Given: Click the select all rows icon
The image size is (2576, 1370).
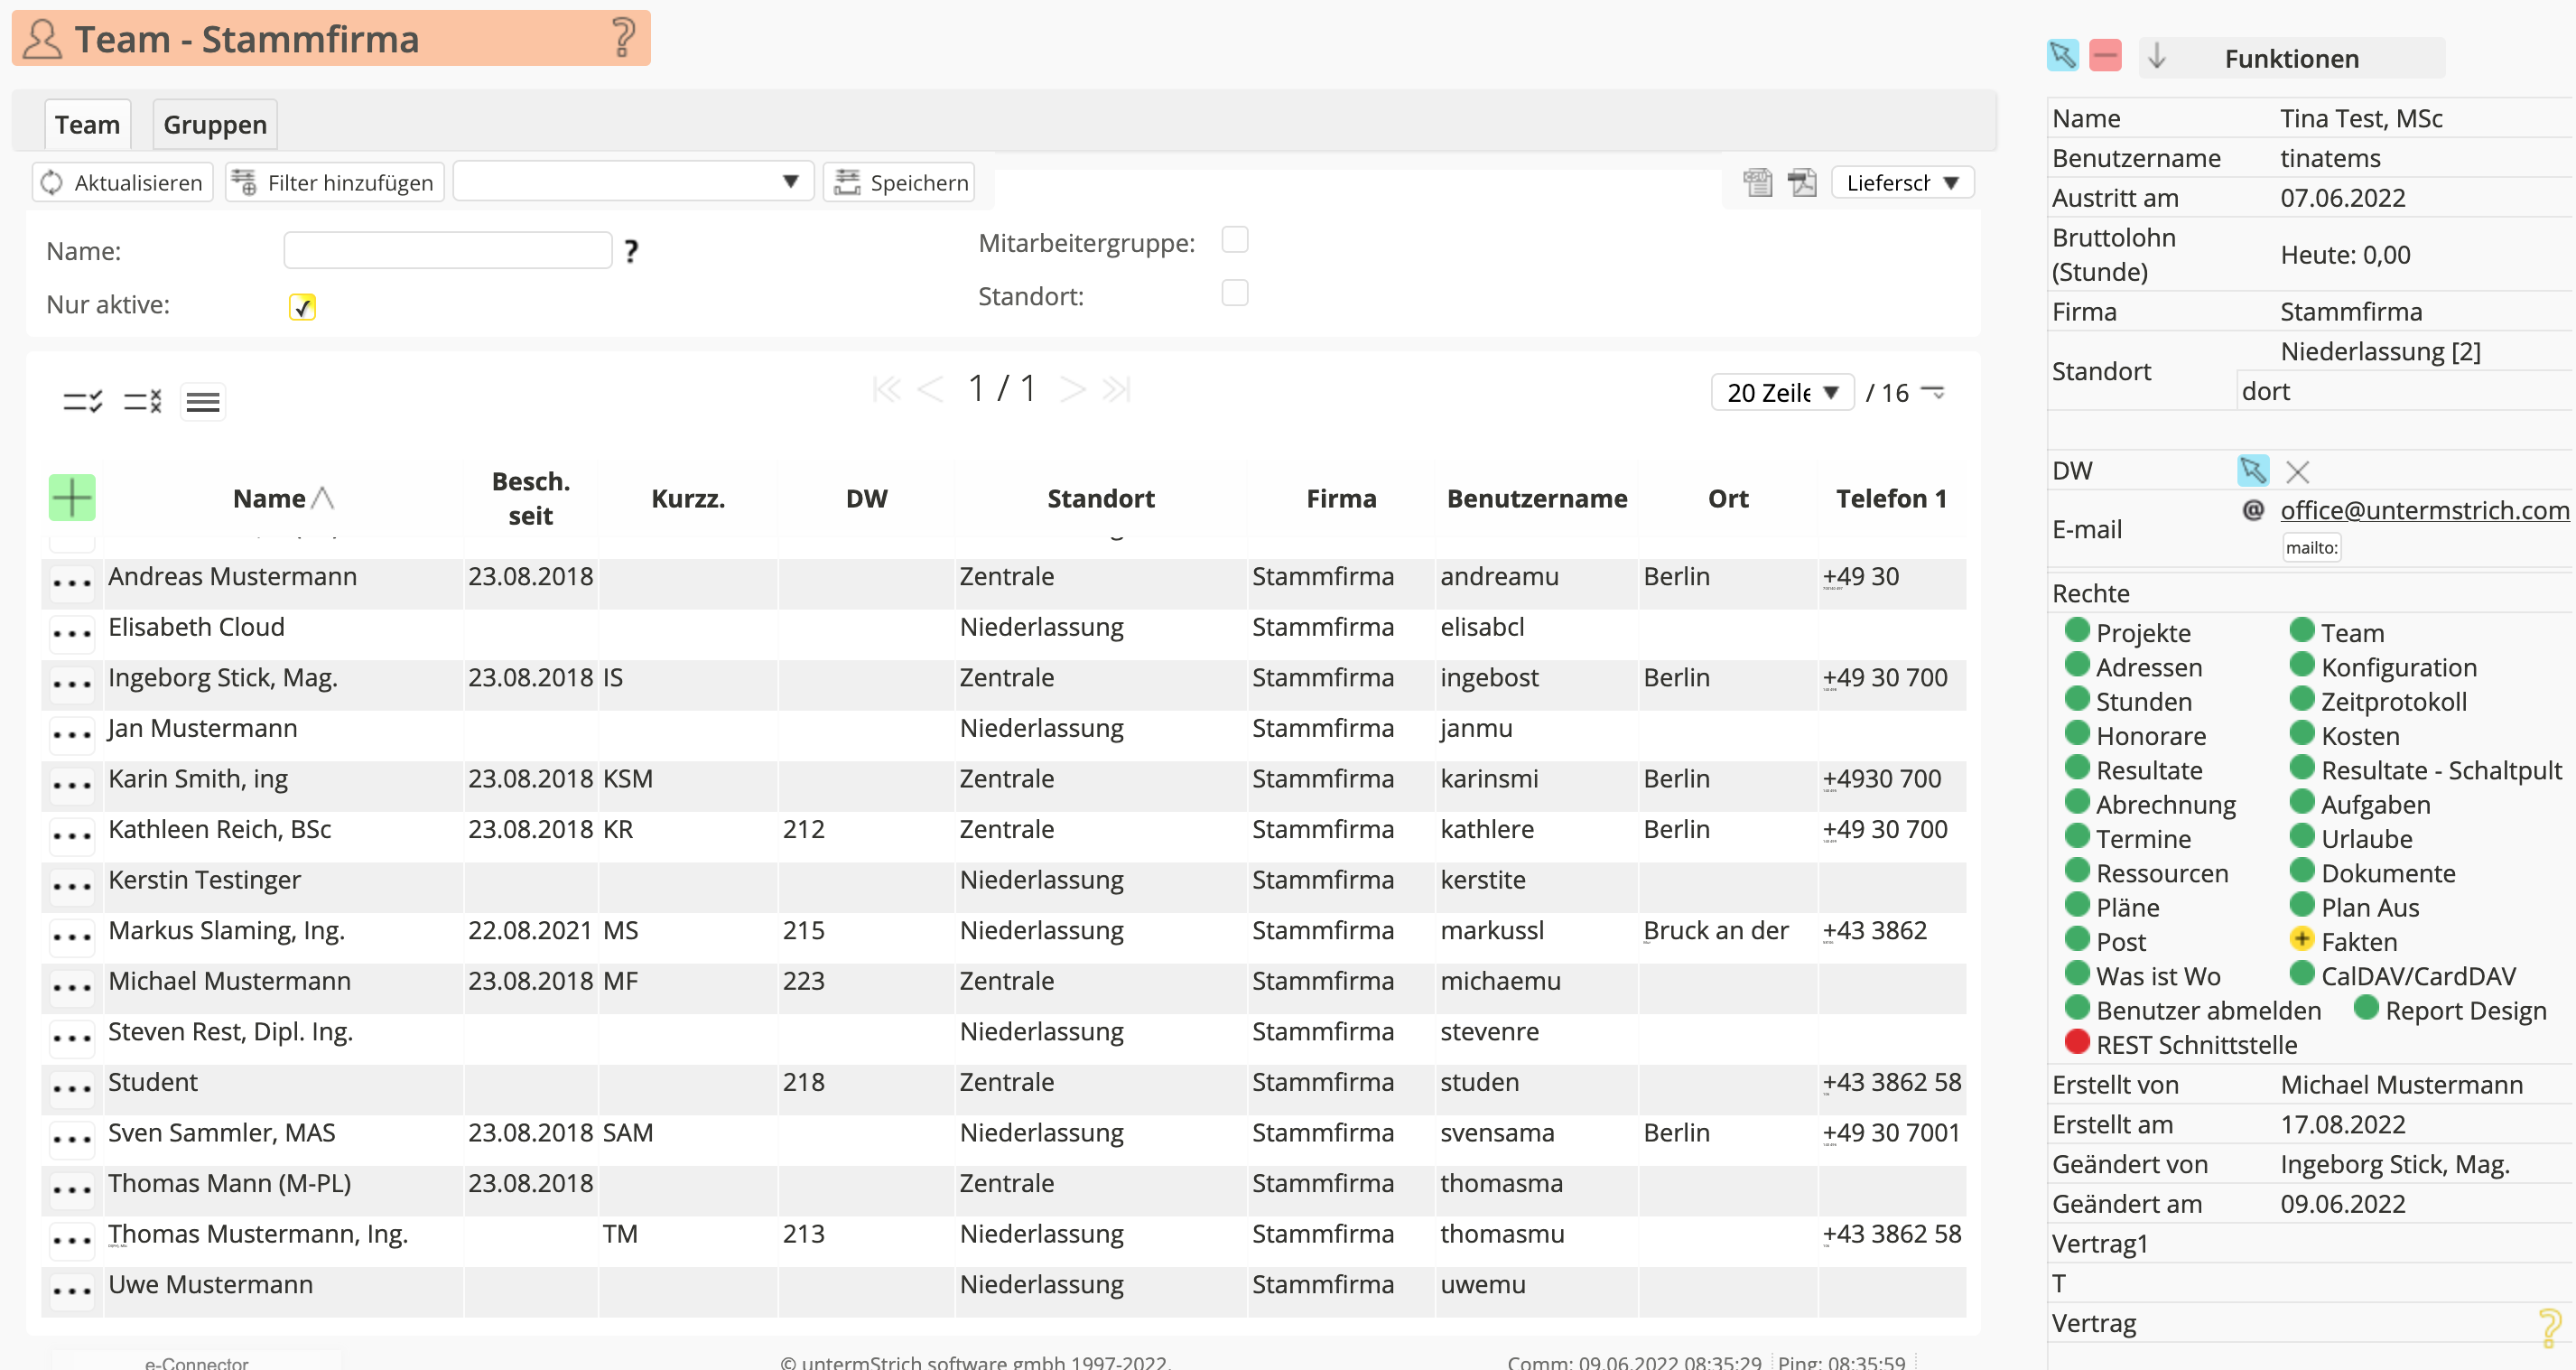Looking at the screenshot, I should click(82, 401).
